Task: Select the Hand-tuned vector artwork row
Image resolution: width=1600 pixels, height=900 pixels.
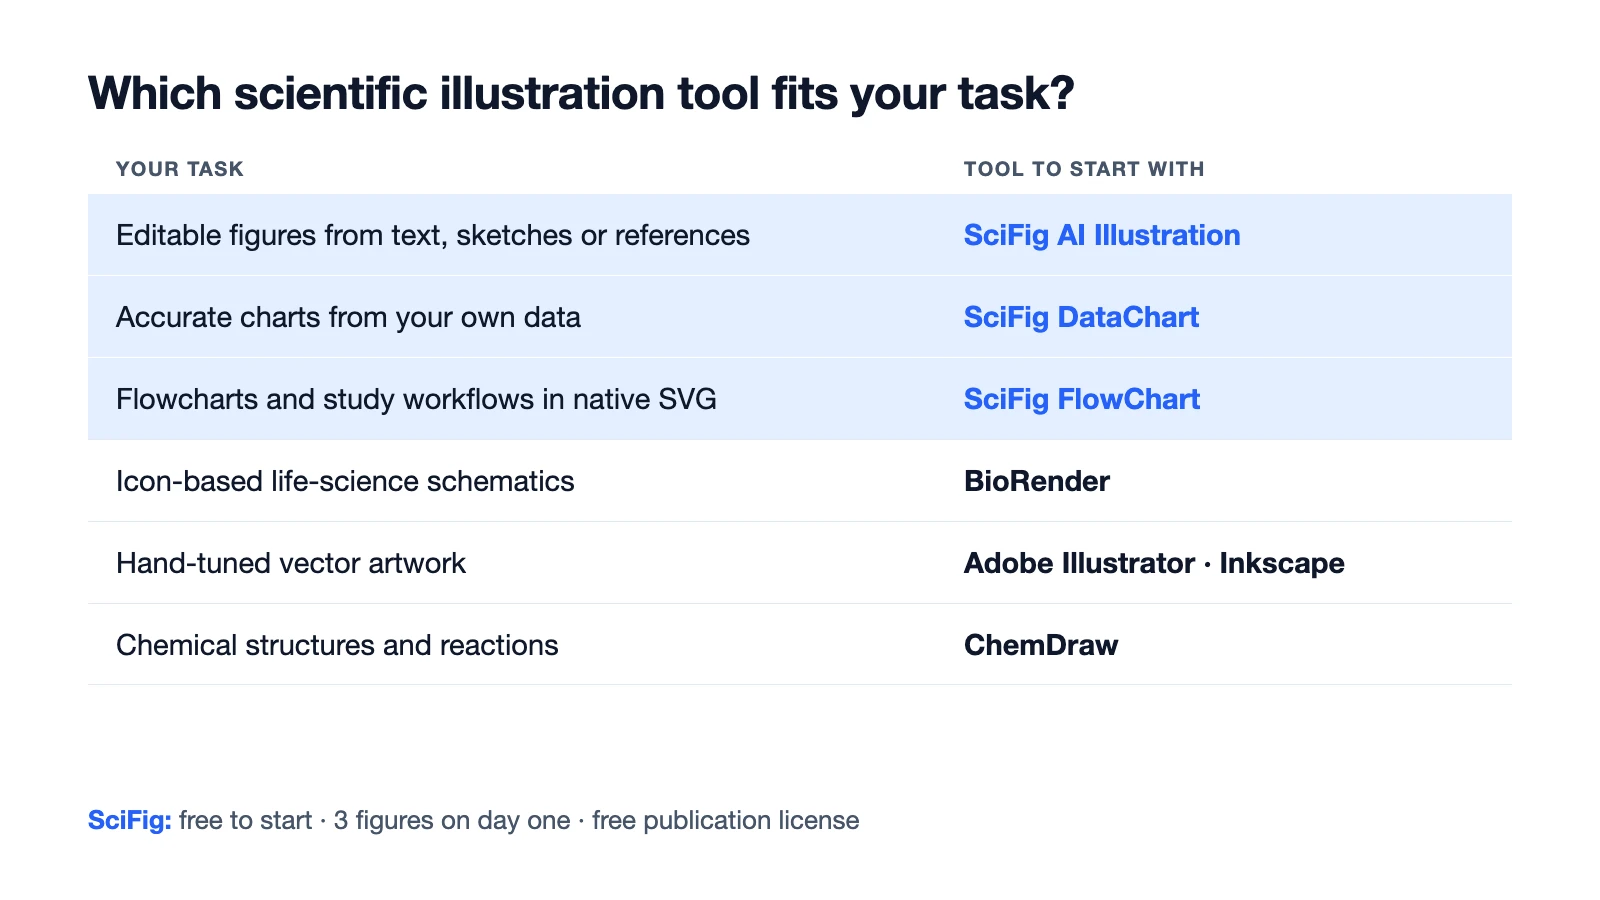Action: [800, 563]
